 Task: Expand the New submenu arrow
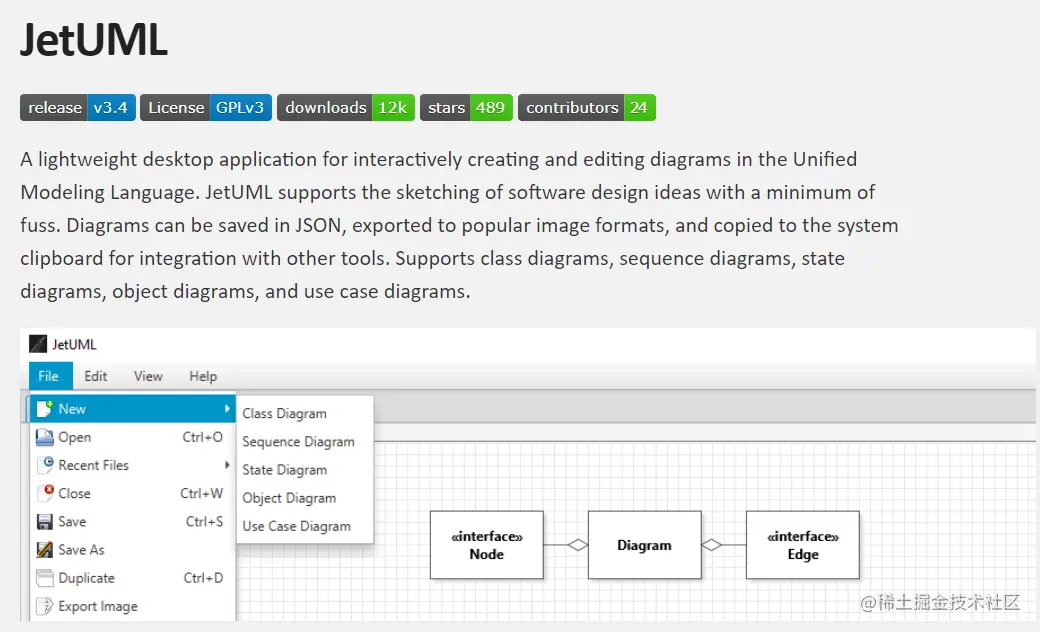(x=227, y=409)
